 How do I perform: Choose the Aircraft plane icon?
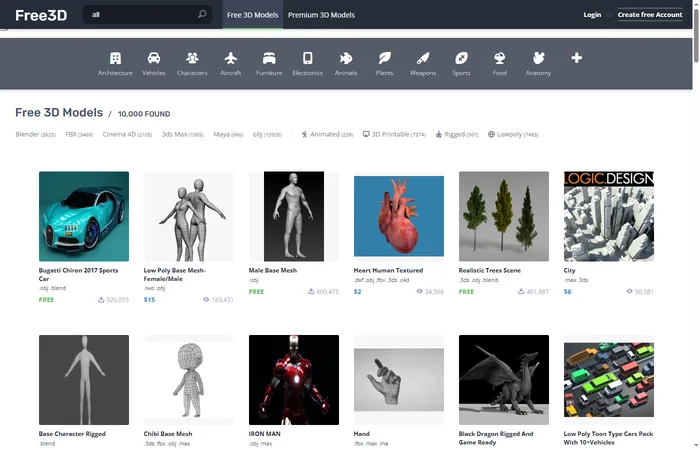pyautogui.click(x=231, y=58)
